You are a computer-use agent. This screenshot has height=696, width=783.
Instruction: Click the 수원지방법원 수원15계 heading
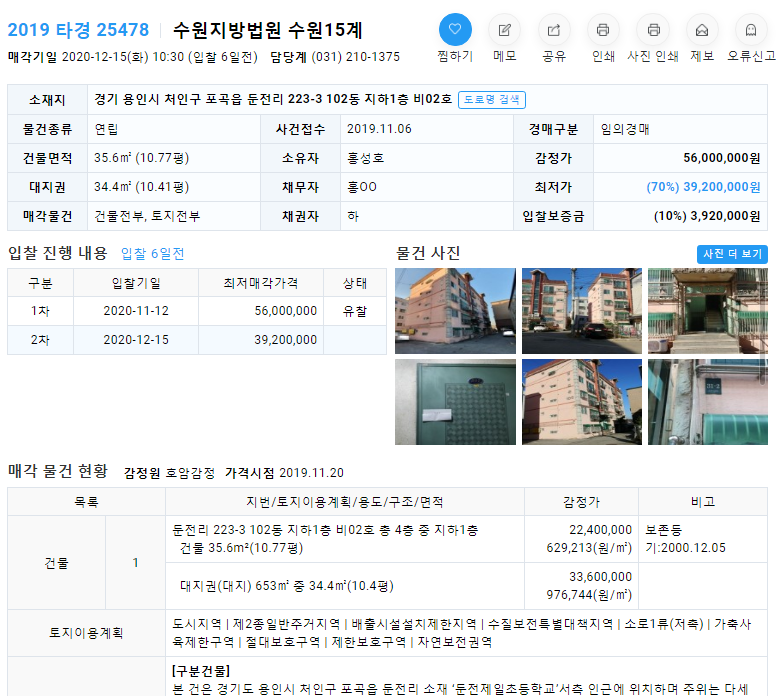(268, 30)
